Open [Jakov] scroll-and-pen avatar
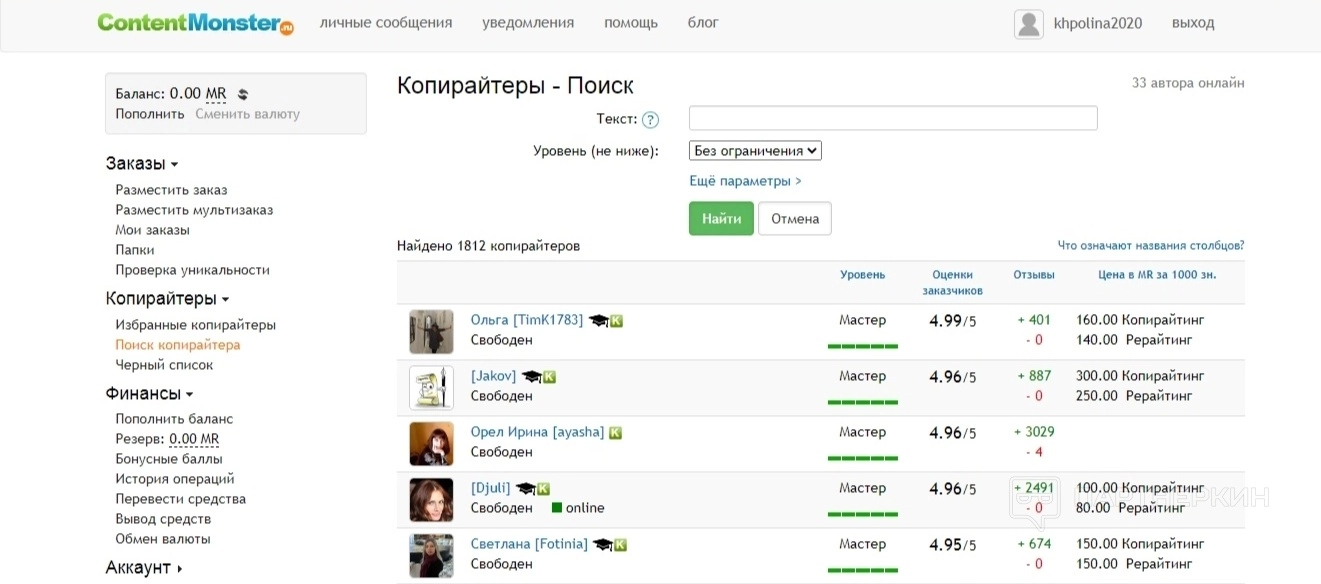 click(x=431, y=388)
